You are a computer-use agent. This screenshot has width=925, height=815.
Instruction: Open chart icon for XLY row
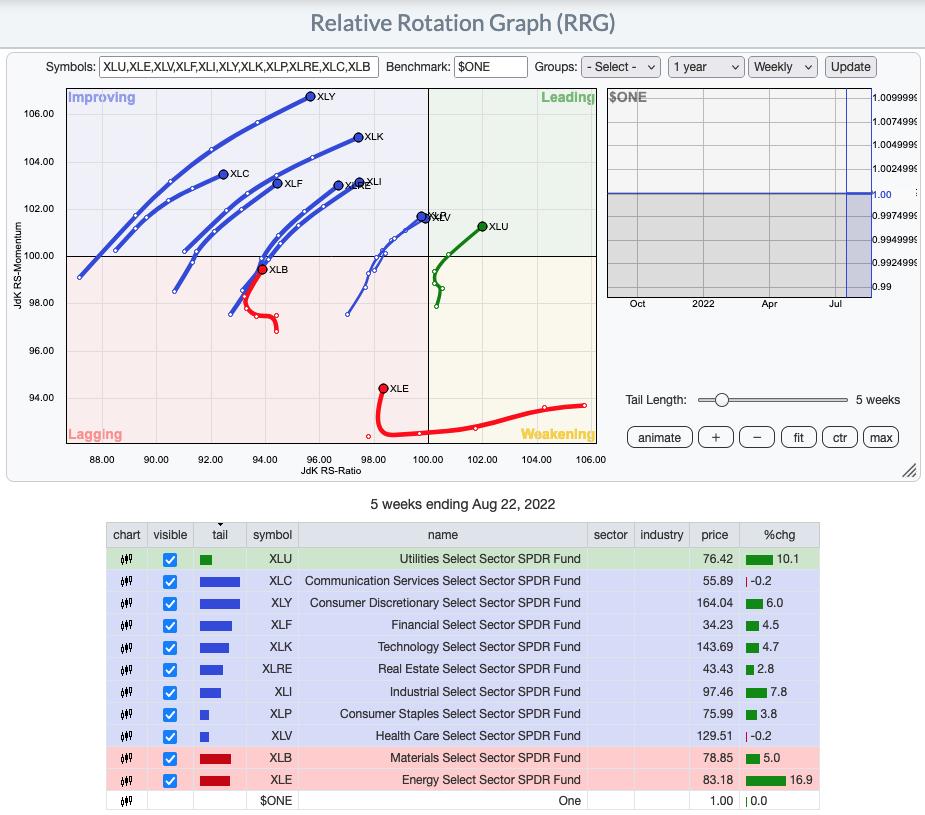(126, 603)
